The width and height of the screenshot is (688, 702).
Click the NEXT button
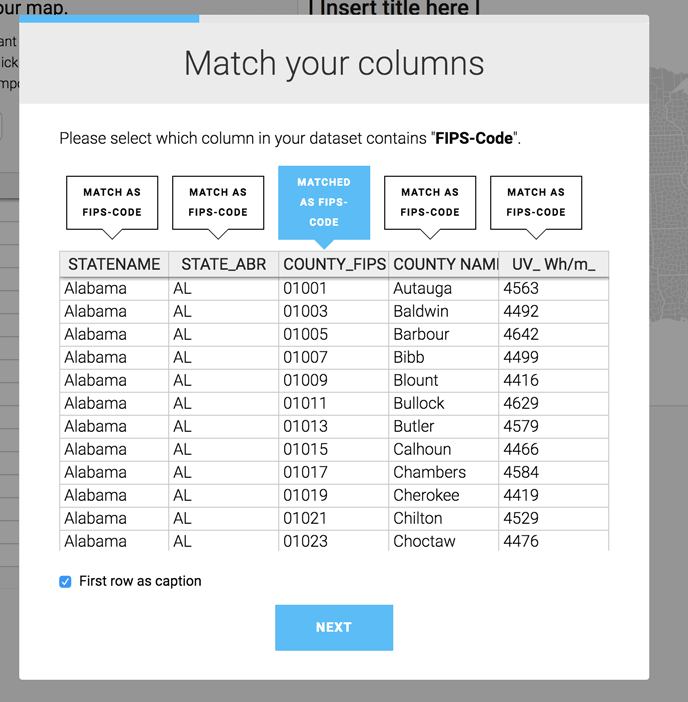(x=334, y=627)
